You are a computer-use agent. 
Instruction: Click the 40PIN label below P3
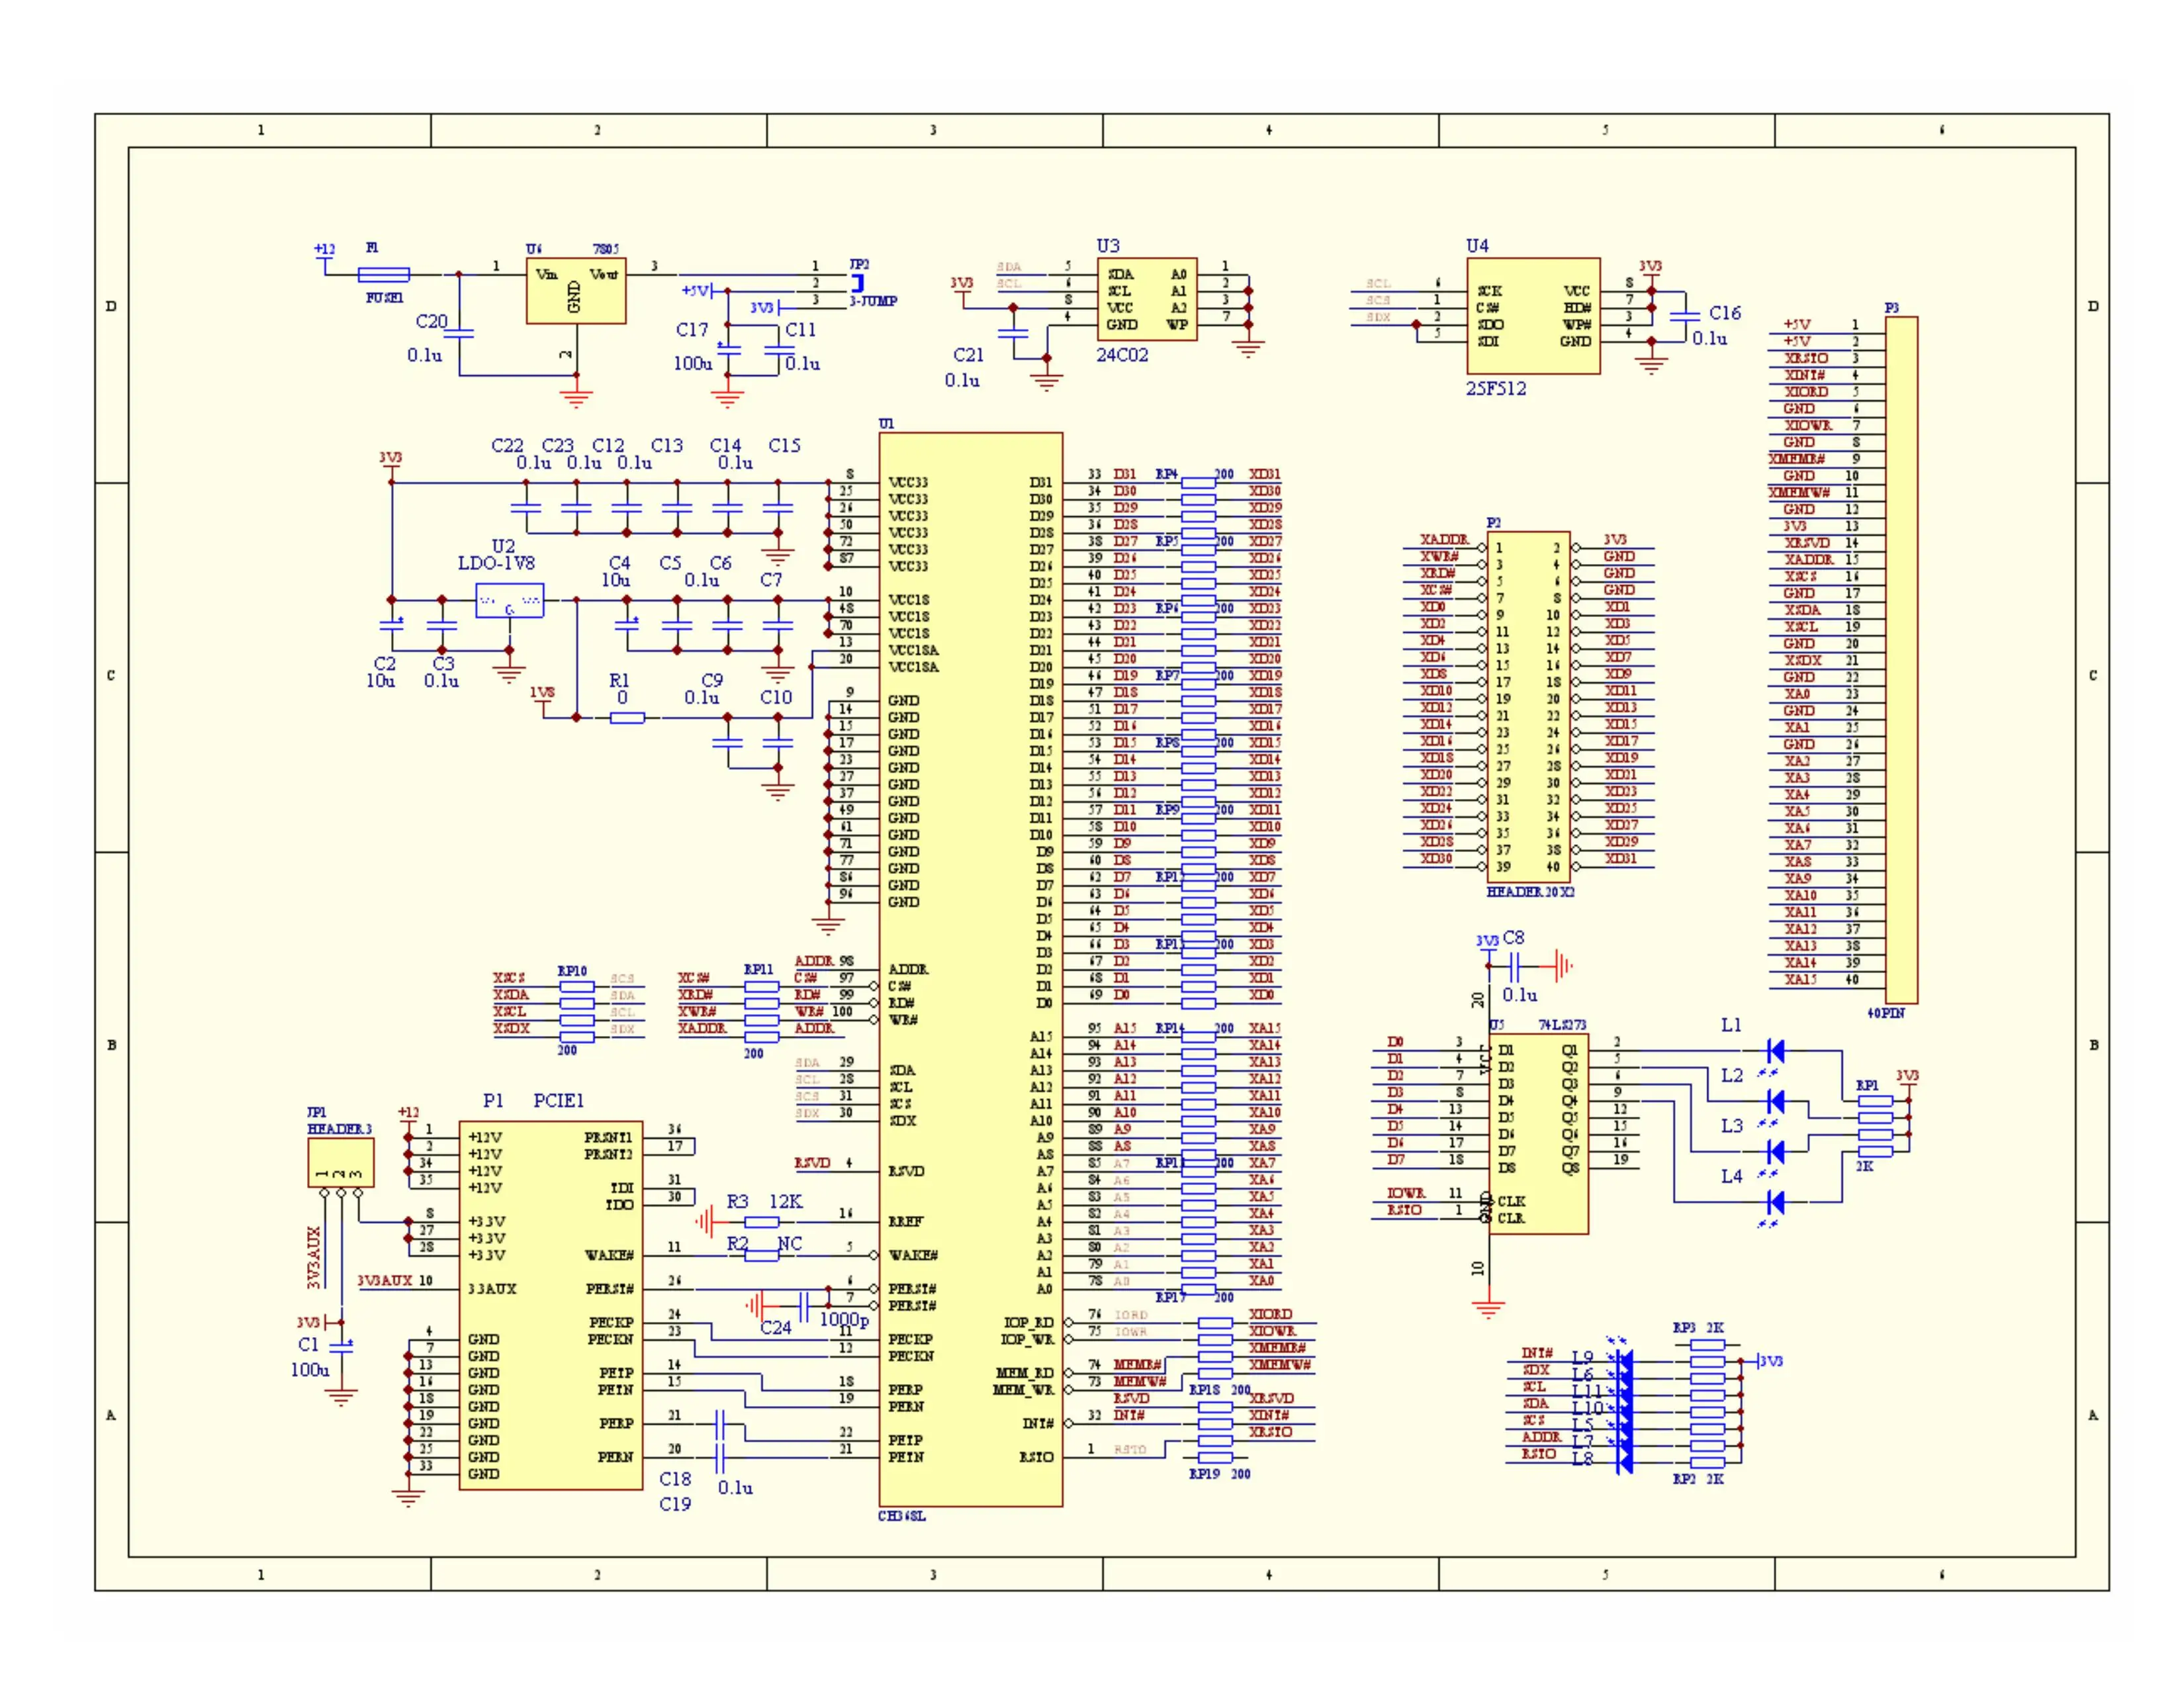[1885, 1013]
